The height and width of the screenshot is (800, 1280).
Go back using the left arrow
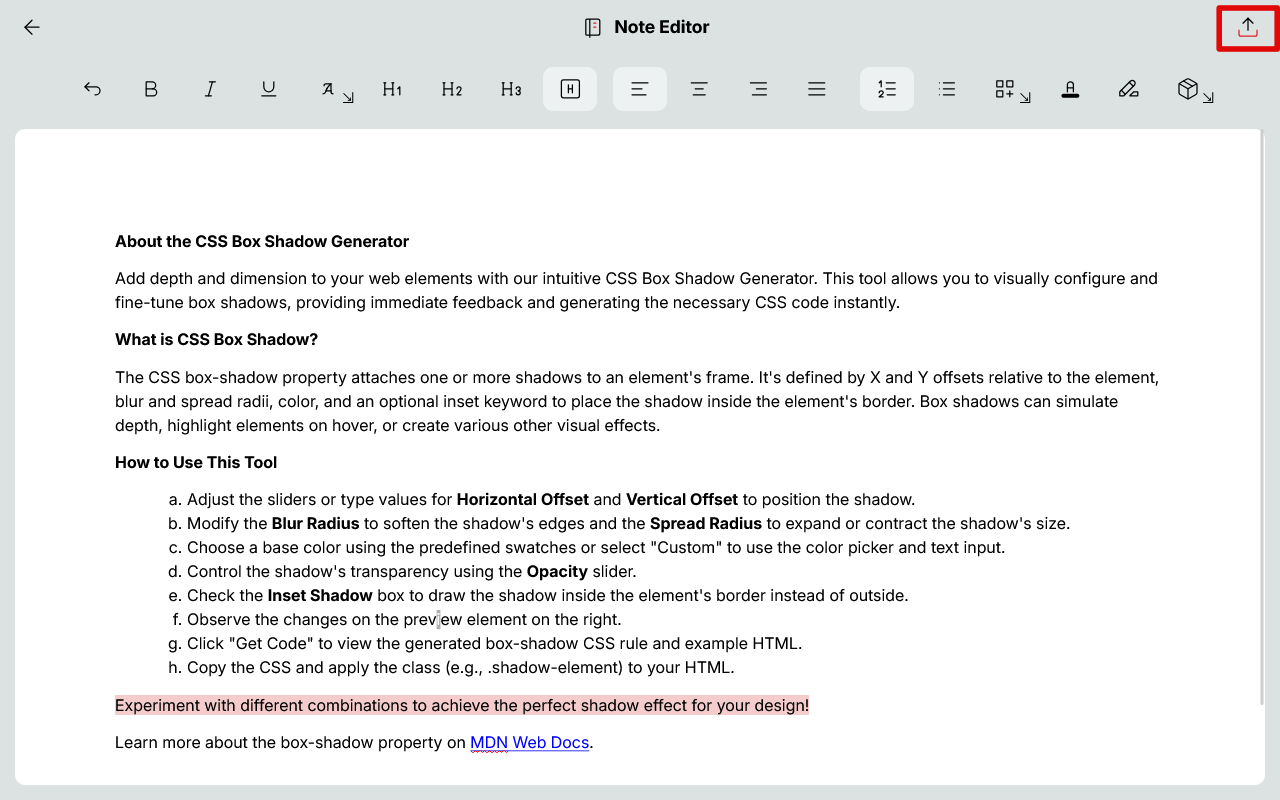[32, 28]
